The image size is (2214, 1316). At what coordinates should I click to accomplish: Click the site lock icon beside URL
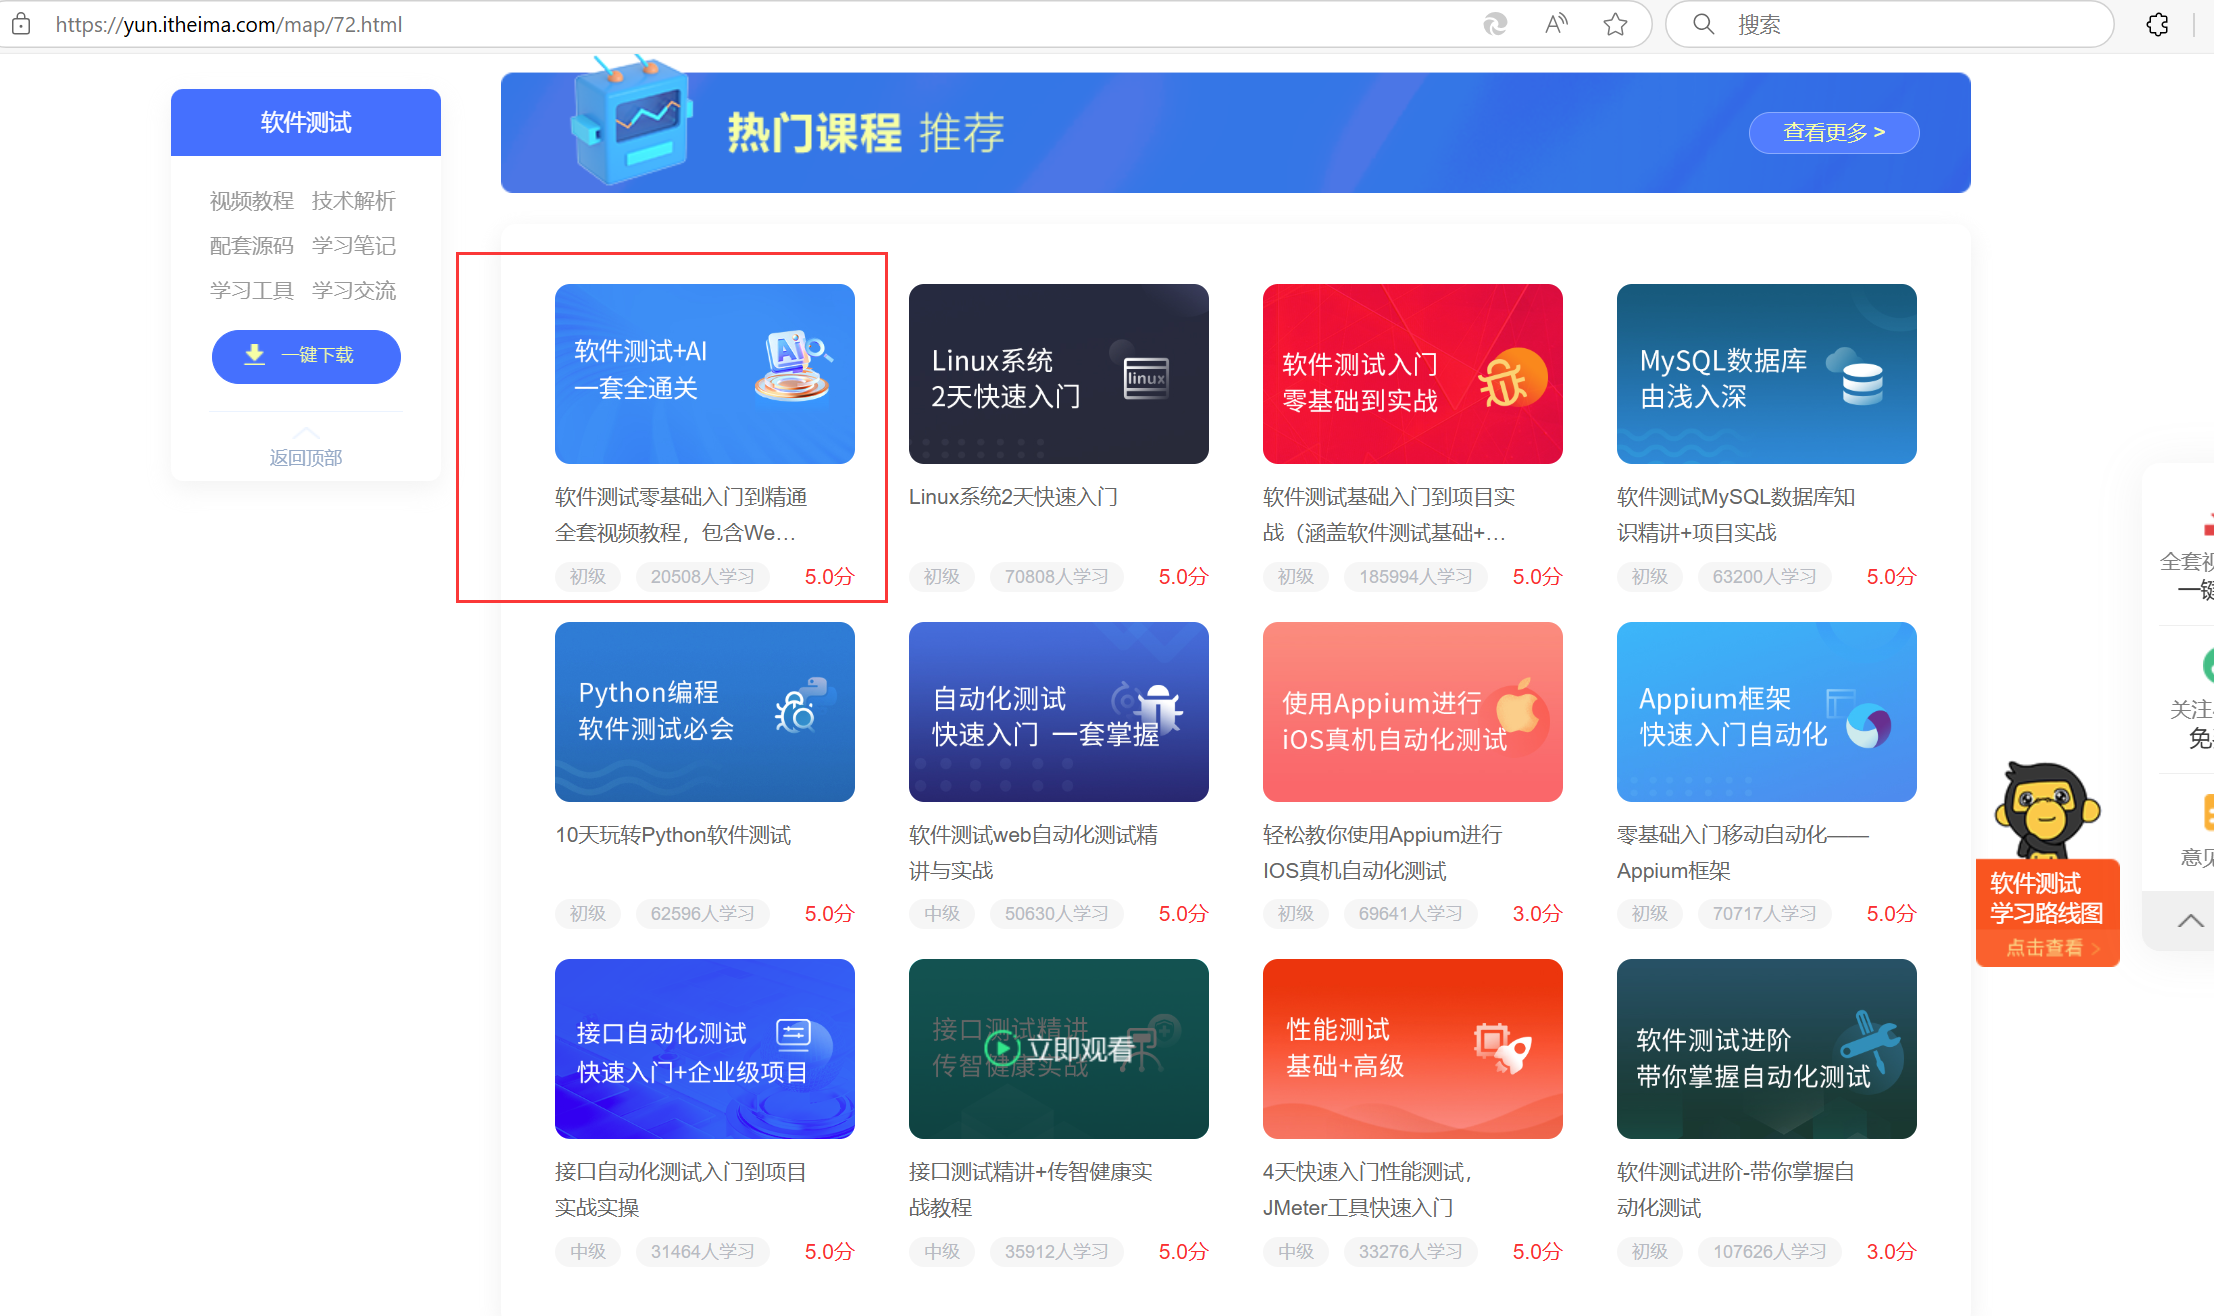(21, 24)
